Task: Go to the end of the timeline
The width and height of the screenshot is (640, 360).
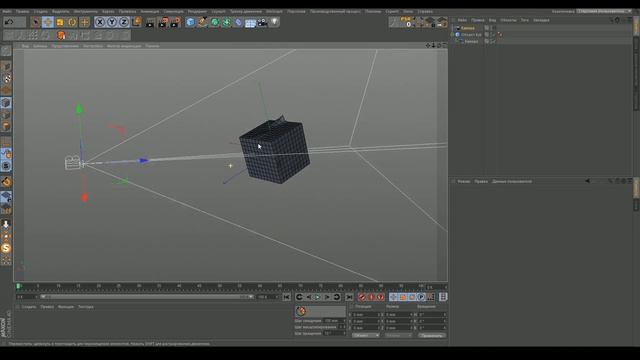Action: (349, 297)
